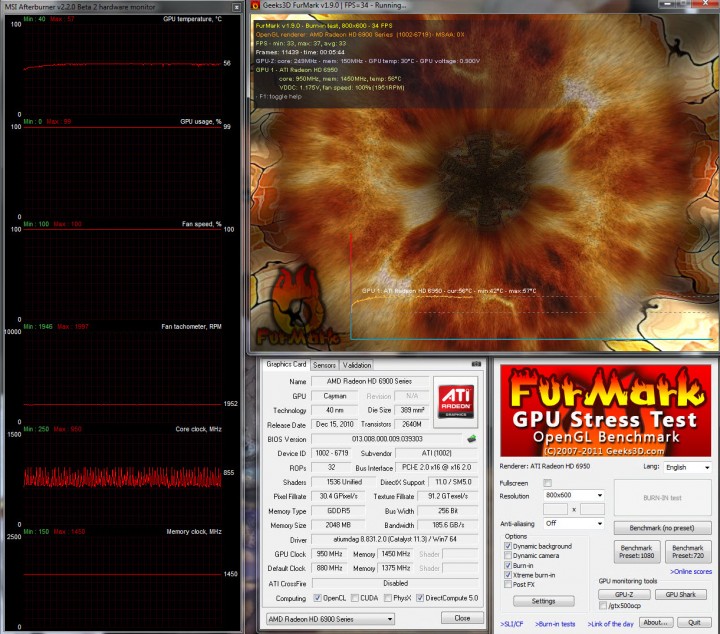720x634 pixels.
Task: Click the GPU temperature graph in Afterburner
Action: click(x=123, y=67)
